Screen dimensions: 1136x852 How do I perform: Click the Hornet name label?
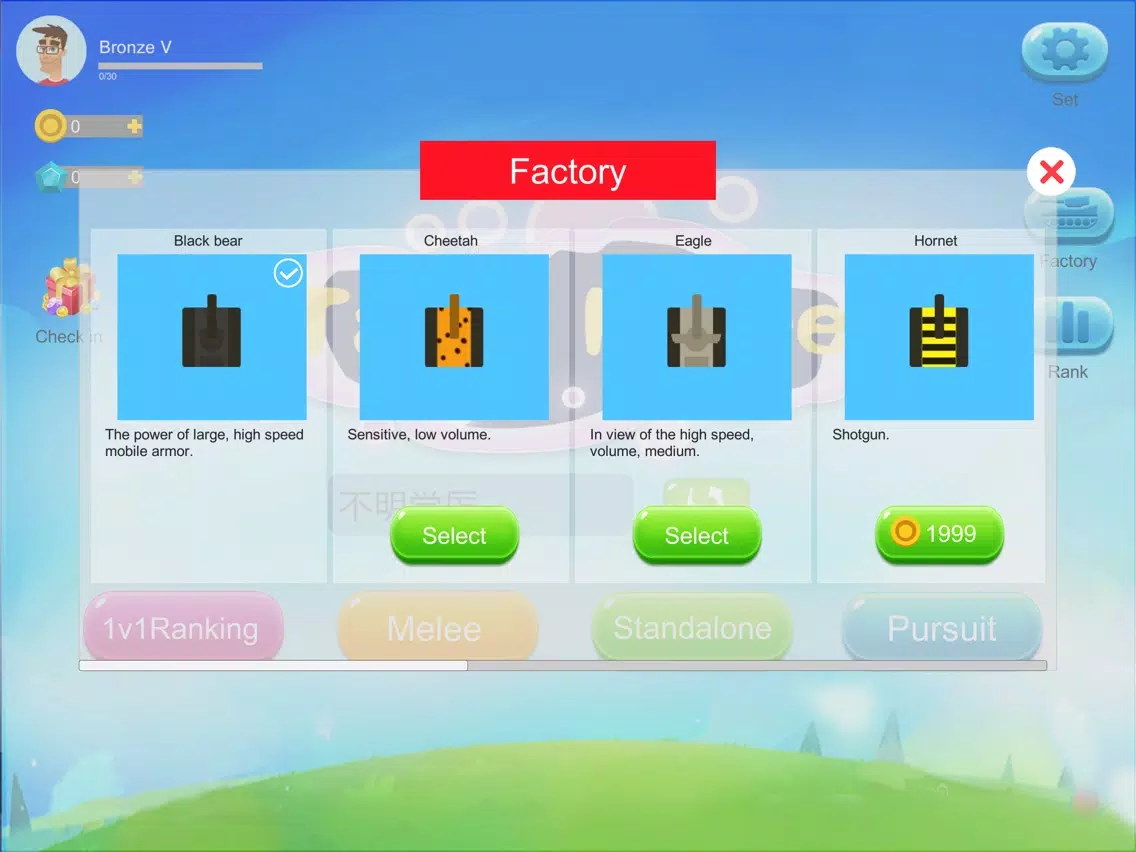pyautogui.click(x=935, y=241)
